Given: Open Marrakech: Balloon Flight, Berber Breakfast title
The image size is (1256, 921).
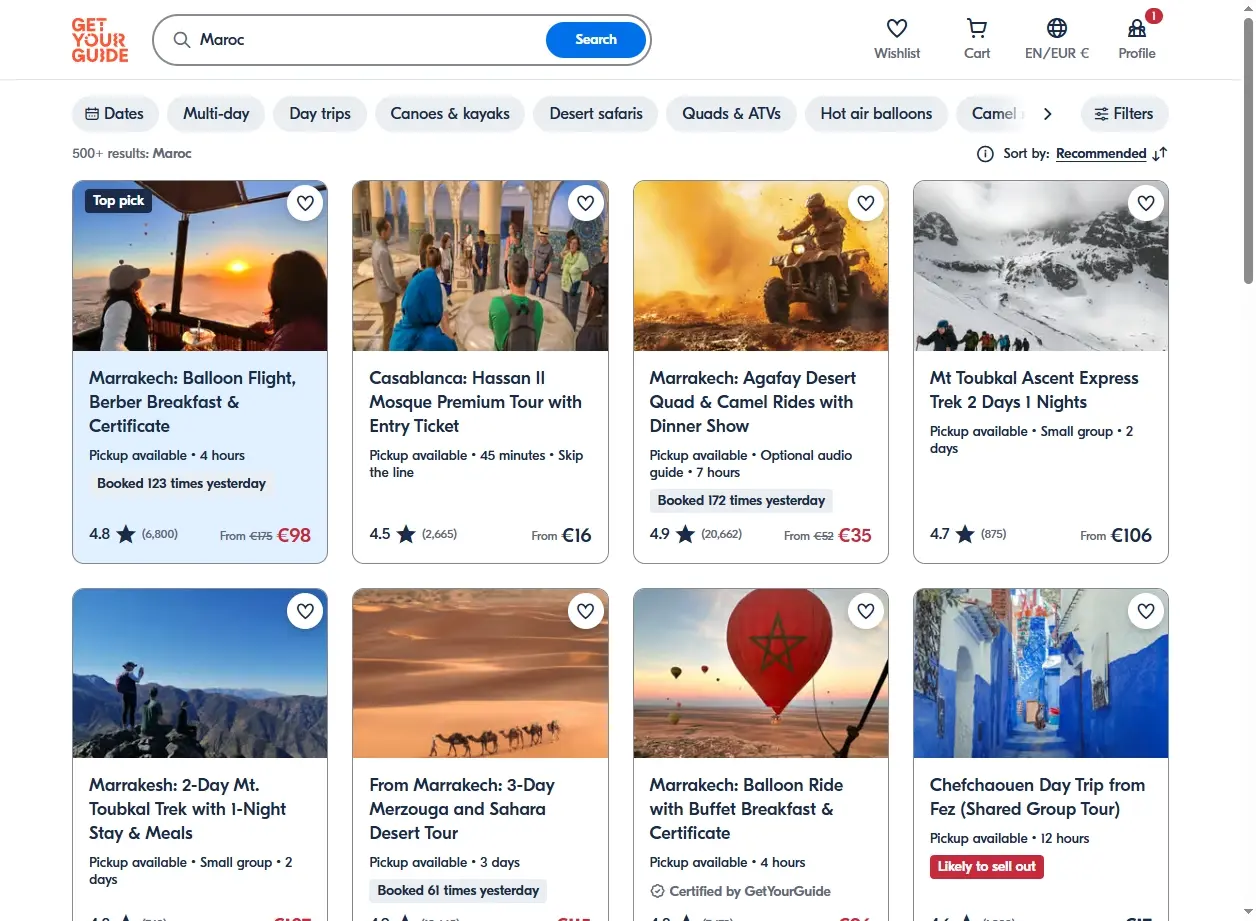Looking at the screenshot, I should point(192,402).
